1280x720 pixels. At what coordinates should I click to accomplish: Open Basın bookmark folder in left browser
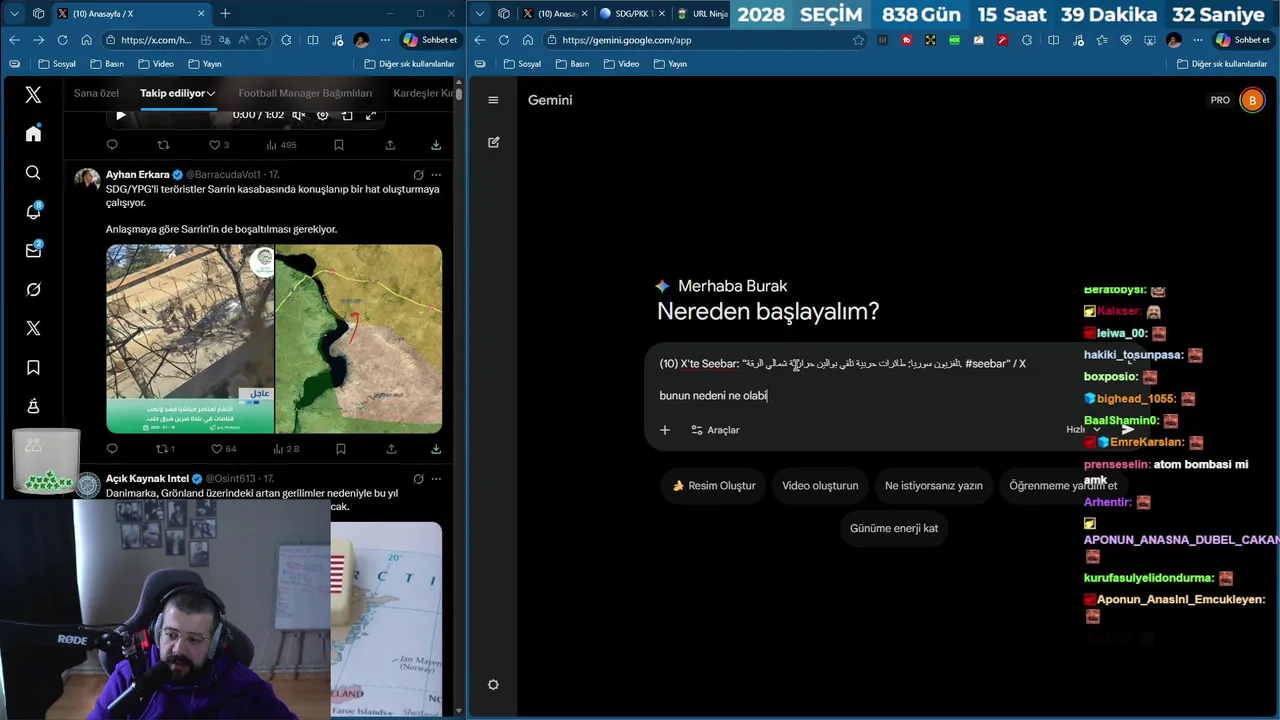[107, 64]
